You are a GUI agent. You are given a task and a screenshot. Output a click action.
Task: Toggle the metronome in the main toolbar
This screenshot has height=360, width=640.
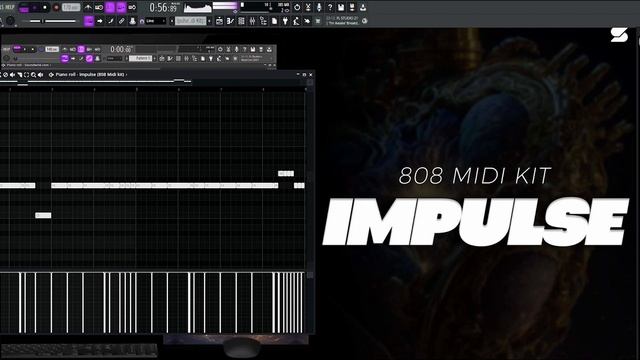pyautogui.click(x=88, y=8)
